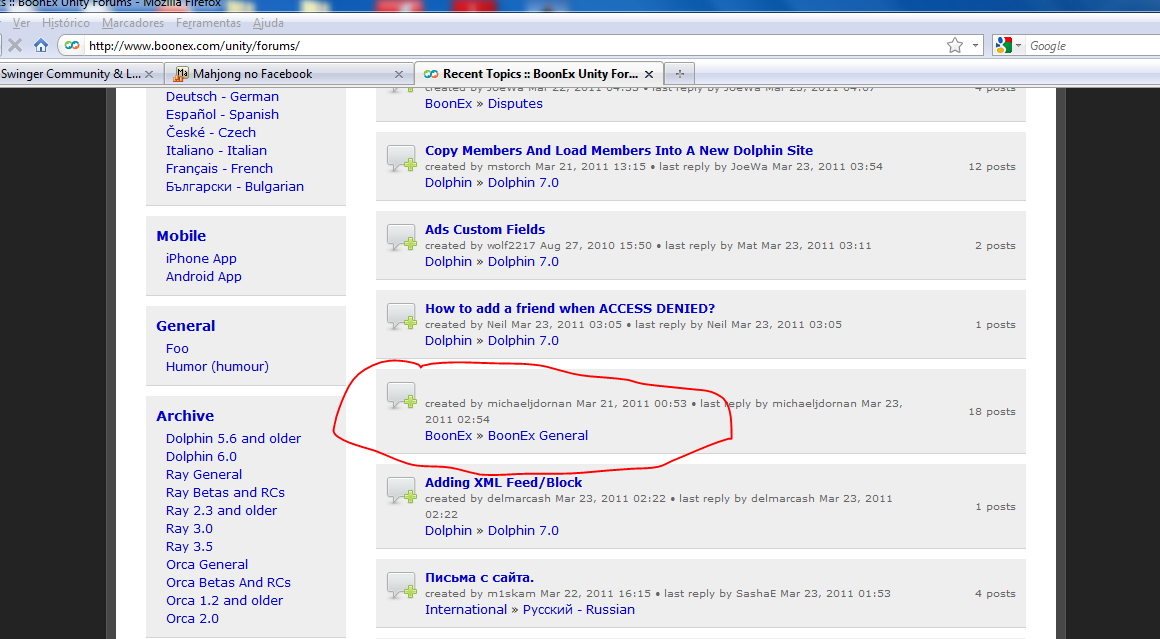Open the Ferramentas menu
The image size is (1160, 639).
209,23
